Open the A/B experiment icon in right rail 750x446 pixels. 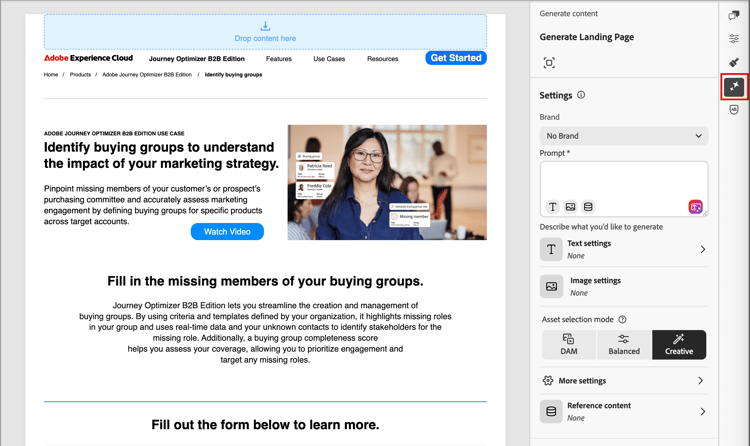(x=734, y=110)
